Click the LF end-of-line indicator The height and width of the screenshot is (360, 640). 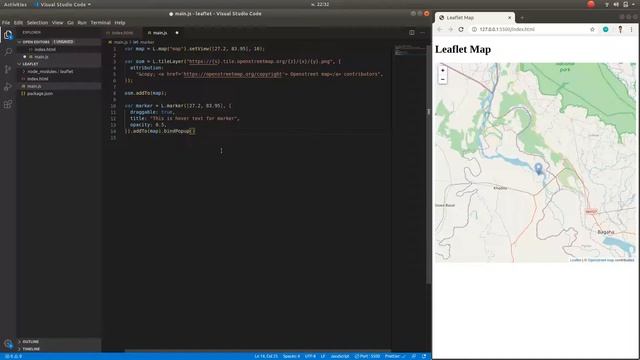323,356
